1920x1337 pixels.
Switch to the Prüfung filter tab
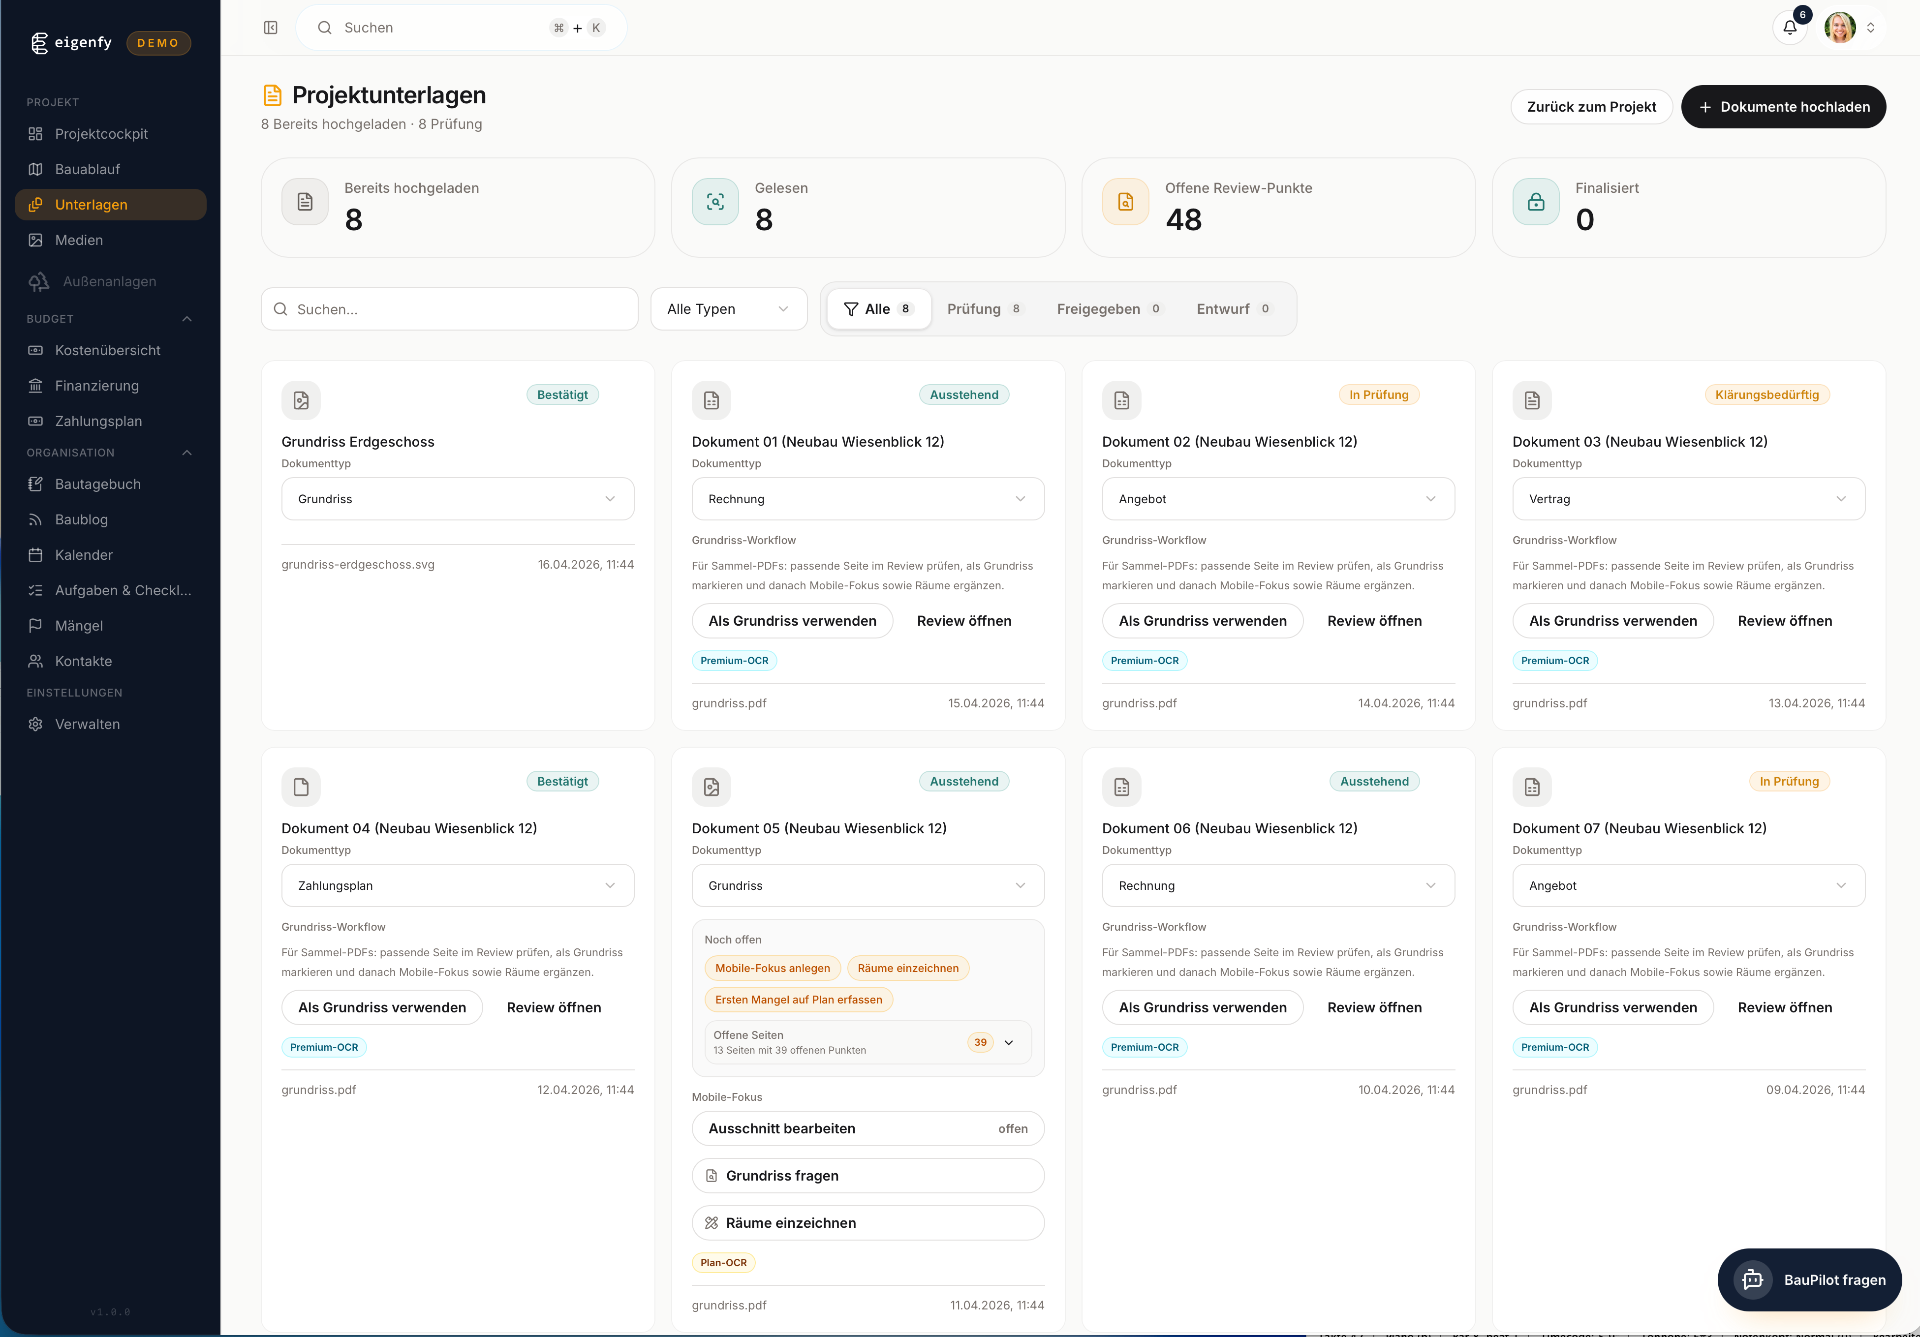[983, 309]
